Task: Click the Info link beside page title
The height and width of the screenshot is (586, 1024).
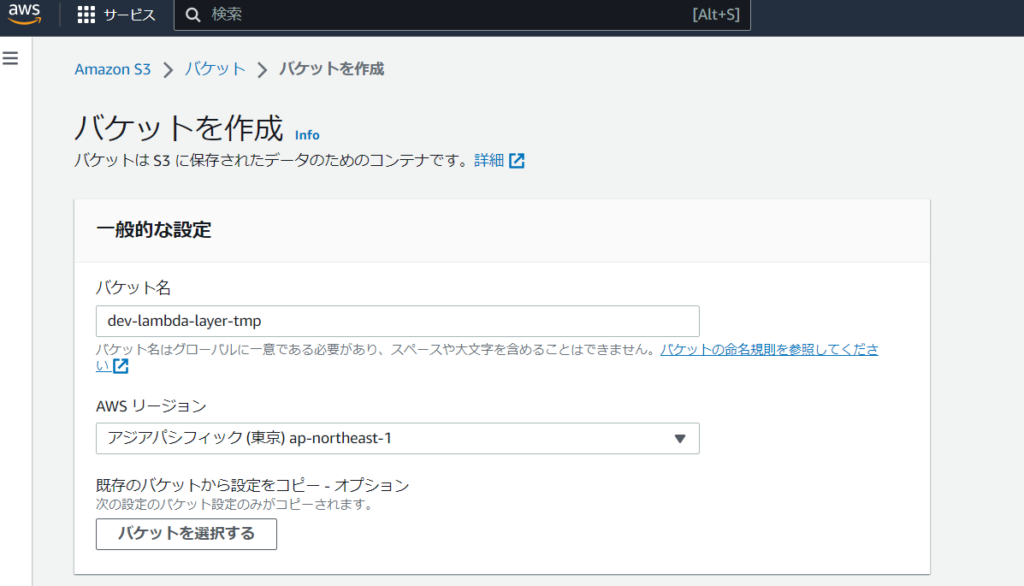Action: click(307, 135)
